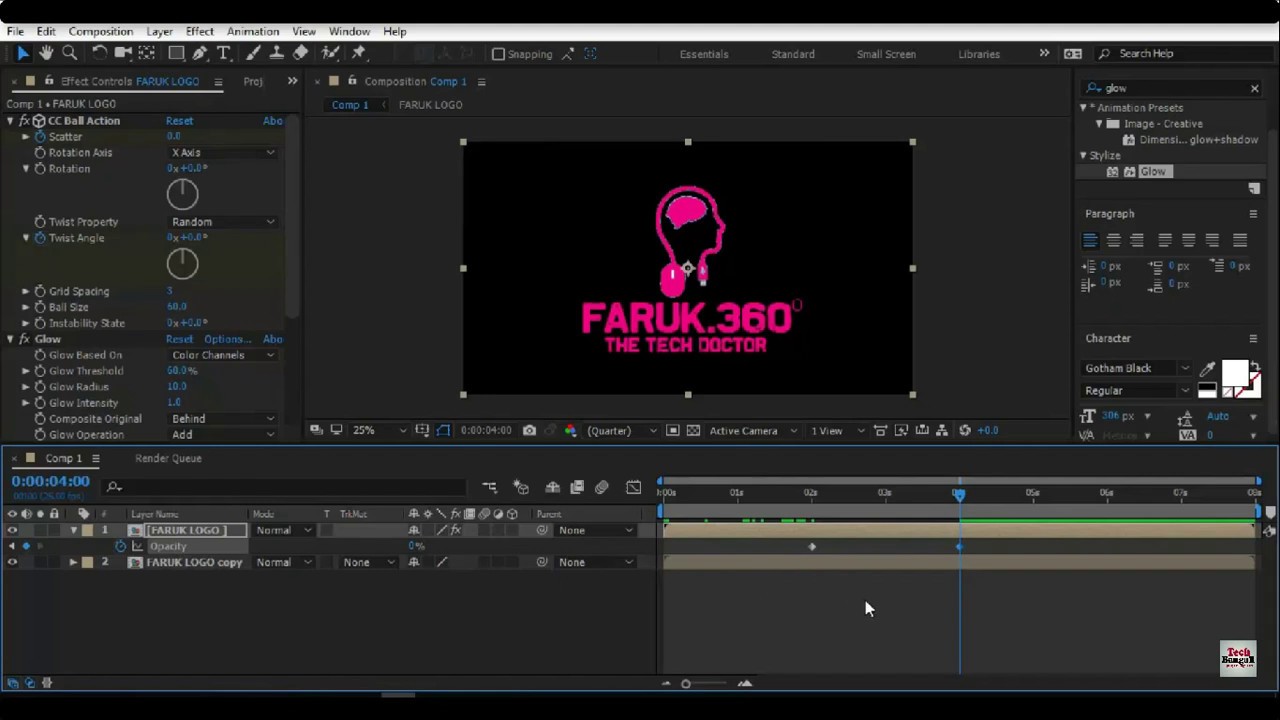Open the Glow Based On dropdown
This screenshot has height=720, width=1280.
(222, 355)
